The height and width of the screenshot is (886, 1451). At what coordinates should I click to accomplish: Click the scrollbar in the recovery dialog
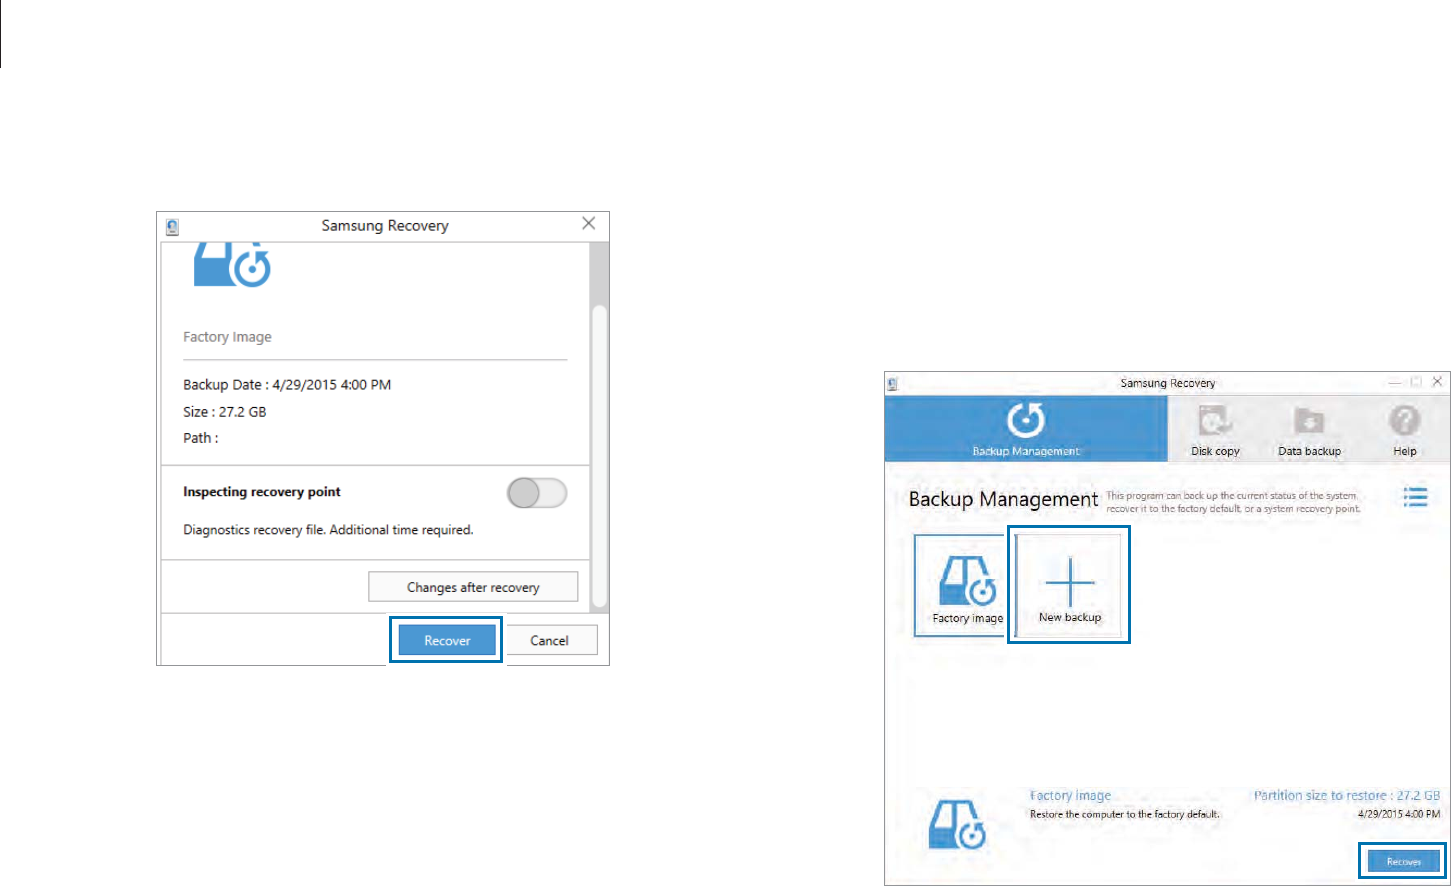[599, 457]
